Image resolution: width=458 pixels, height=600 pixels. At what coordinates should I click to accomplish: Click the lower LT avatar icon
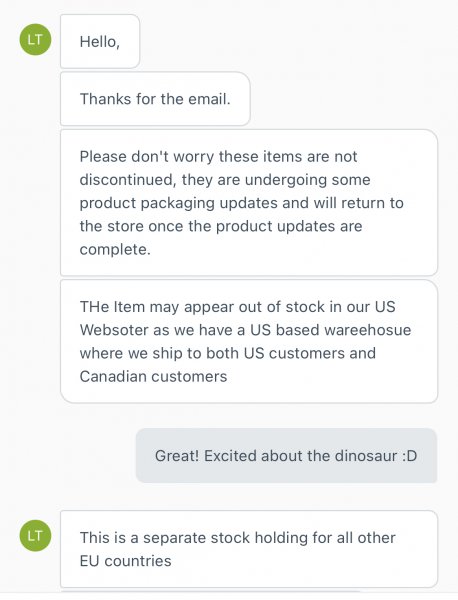35,535
